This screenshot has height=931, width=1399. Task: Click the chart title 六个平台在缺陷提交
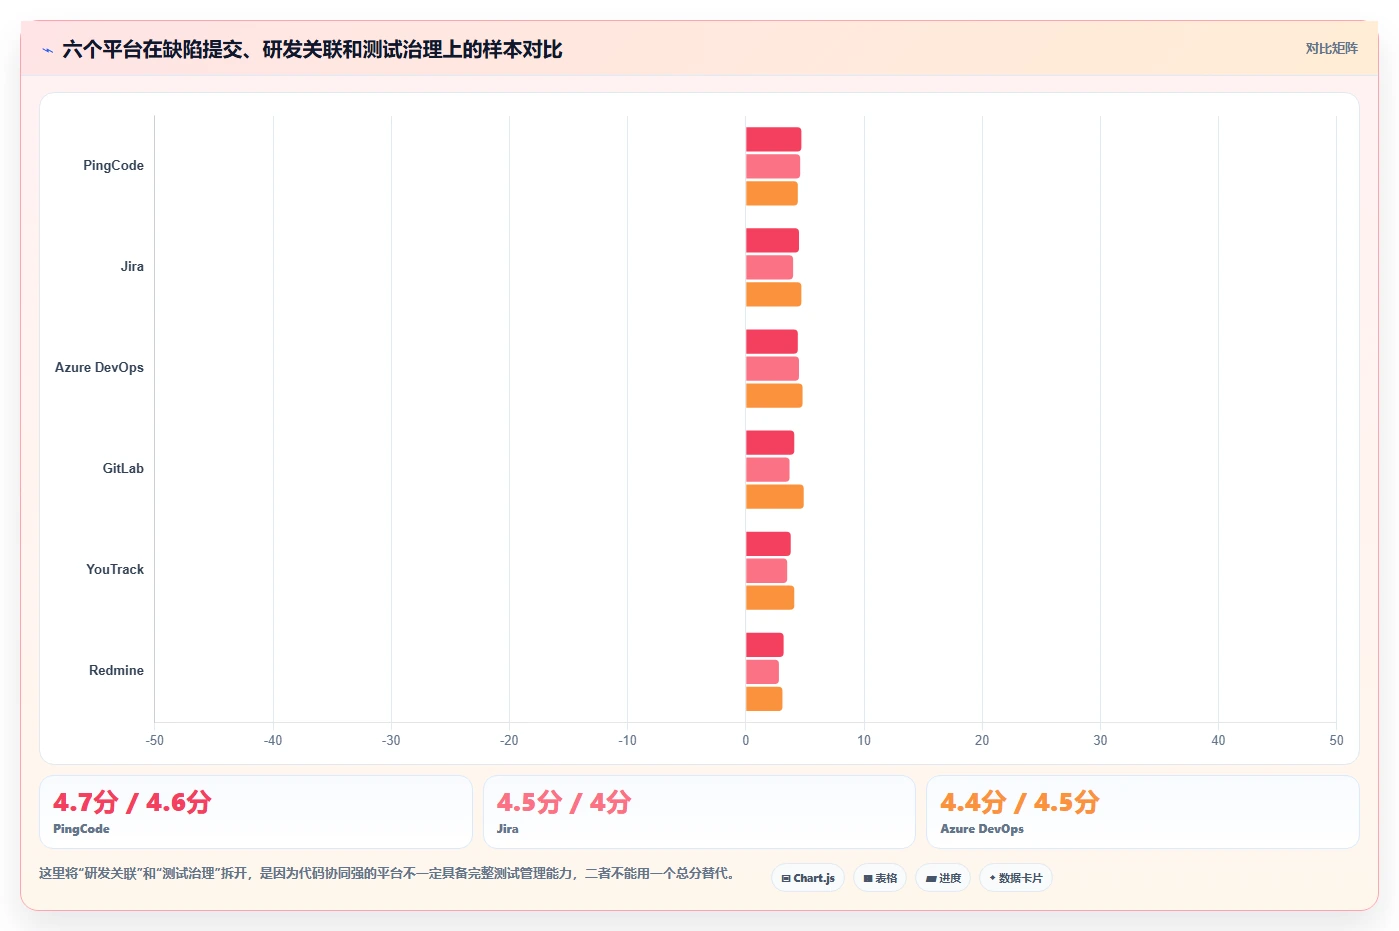tap(312, 49)
